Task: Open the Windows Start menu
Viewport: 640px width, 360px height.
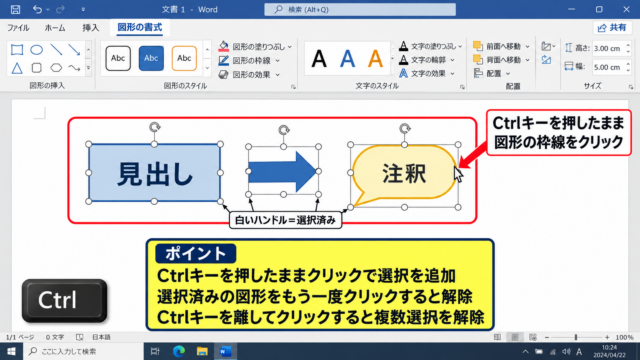Action: (x=11, y=351)
